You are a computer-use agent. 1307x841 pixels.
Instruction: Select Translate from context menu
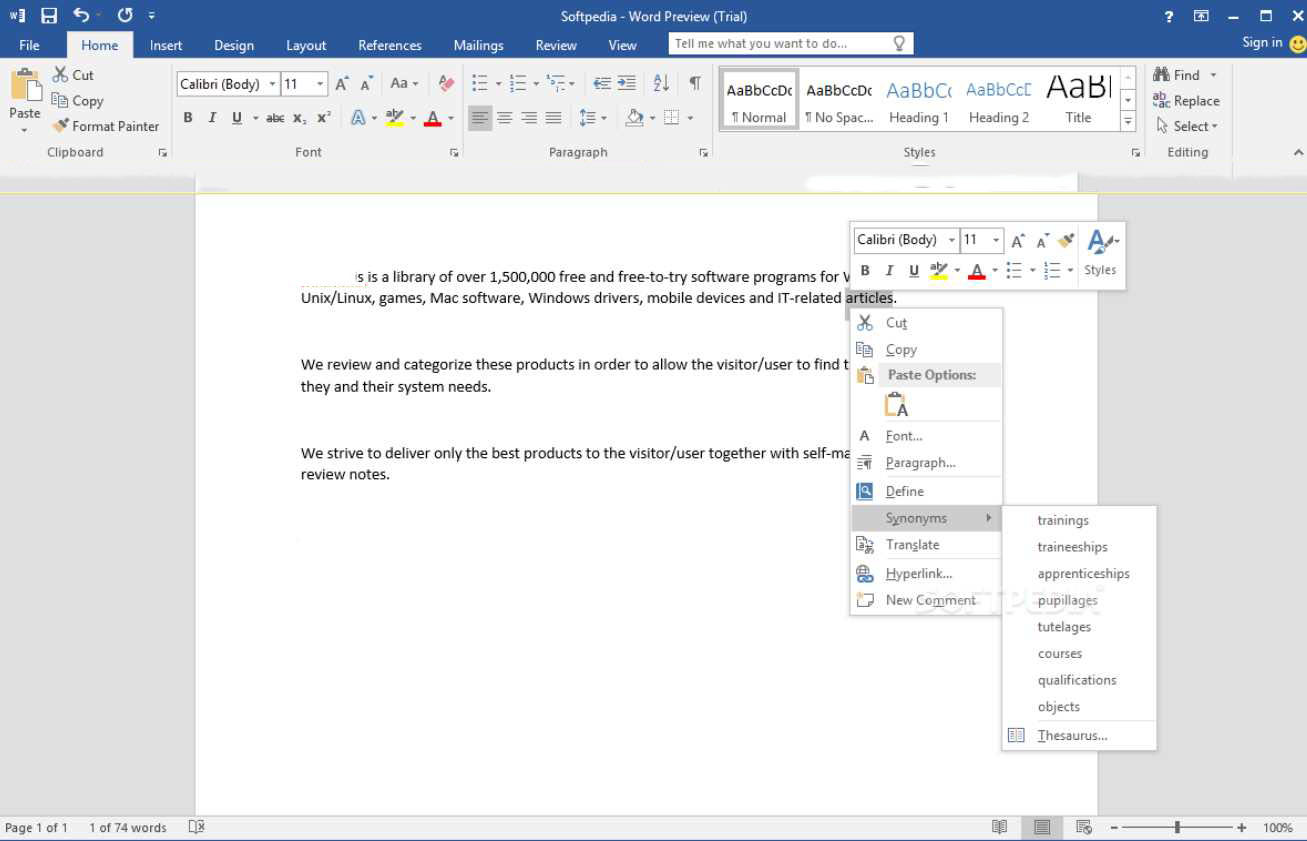(x=926, y=545)
